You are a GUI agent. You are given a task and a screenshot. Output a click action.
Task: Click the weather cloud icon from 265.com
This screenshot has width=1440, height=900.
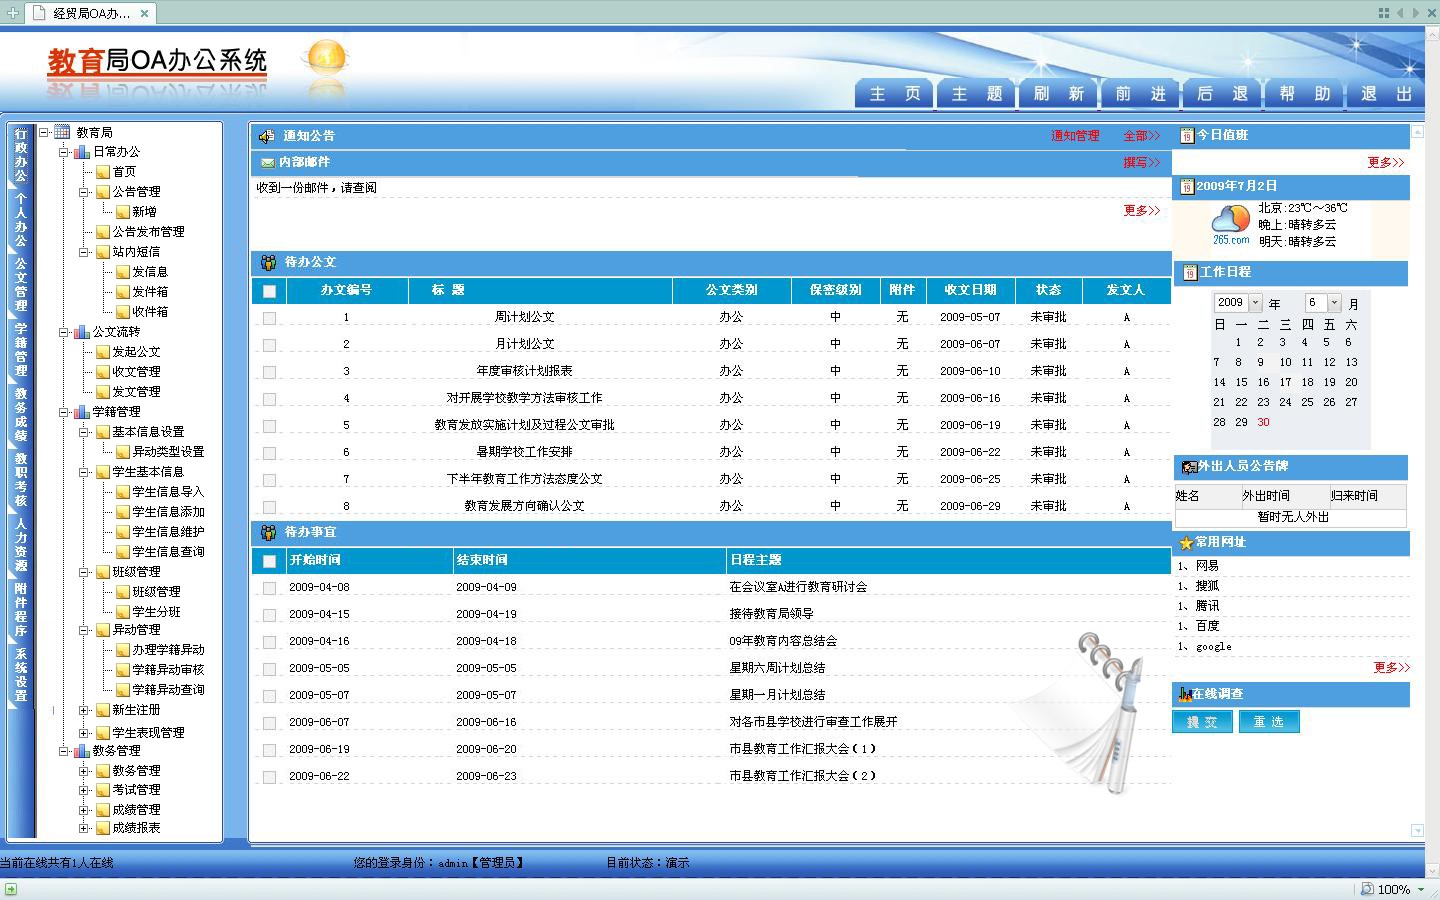click(x=1231, y=220)
